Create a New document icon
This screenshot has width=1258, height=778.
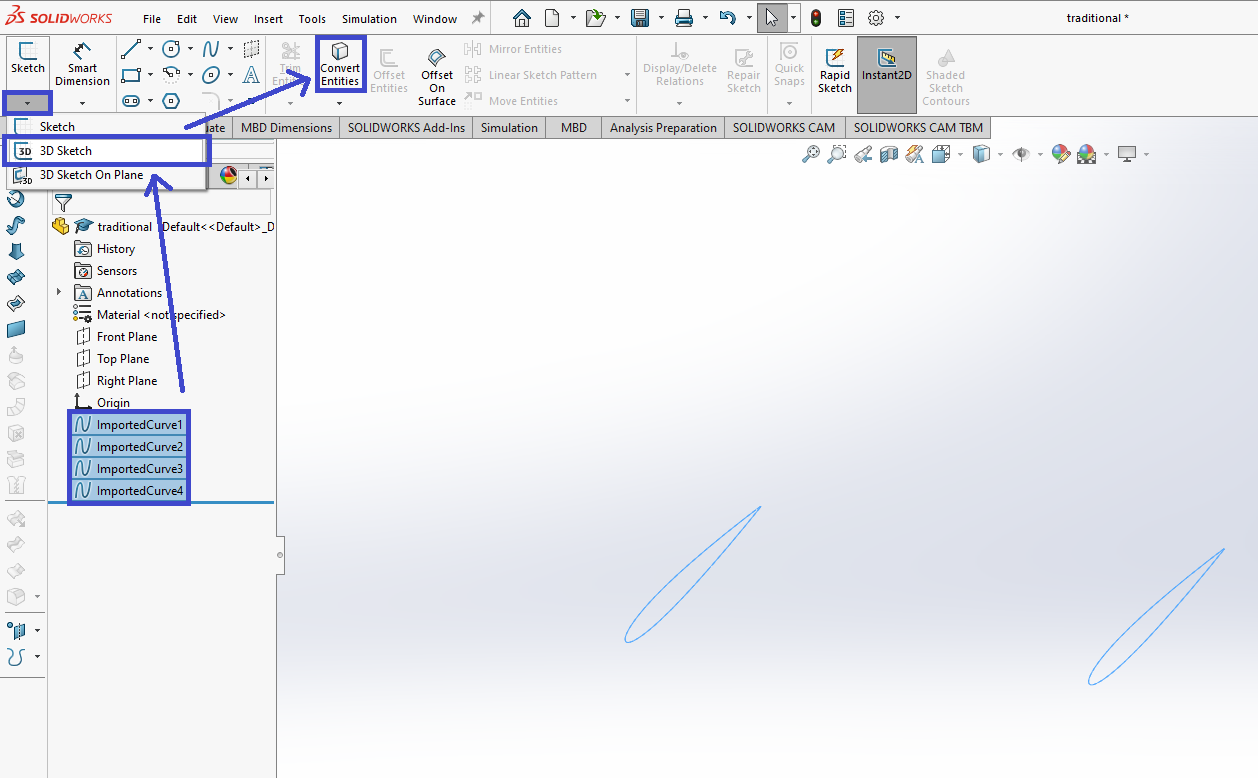coord(551,18)
